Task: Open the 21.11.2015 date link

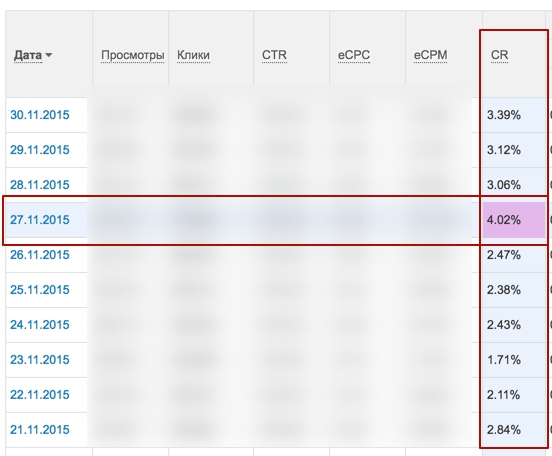Action: tap(40, 430)
